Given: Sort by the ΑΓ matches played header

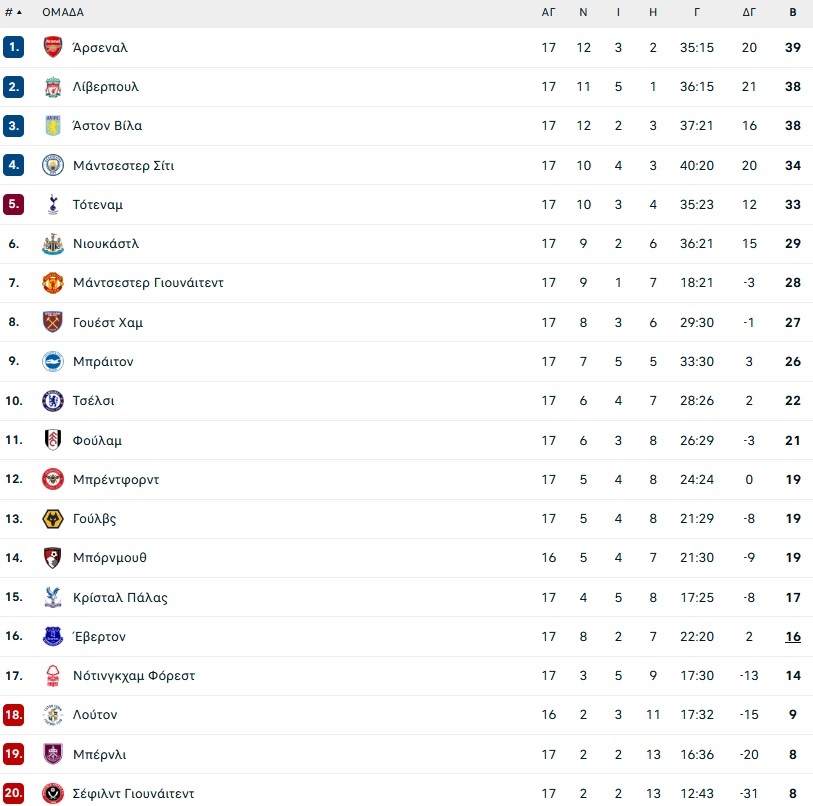Looking at the screenshot, I should pyautogui.click(x=549, y=12).
